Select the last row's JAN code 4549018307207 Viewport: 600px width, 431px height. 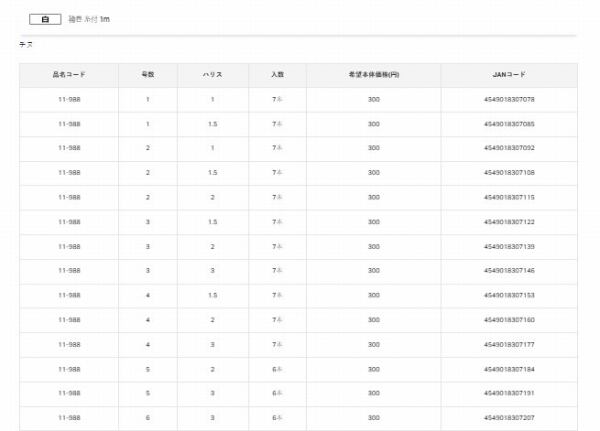(x=509, y=418)
